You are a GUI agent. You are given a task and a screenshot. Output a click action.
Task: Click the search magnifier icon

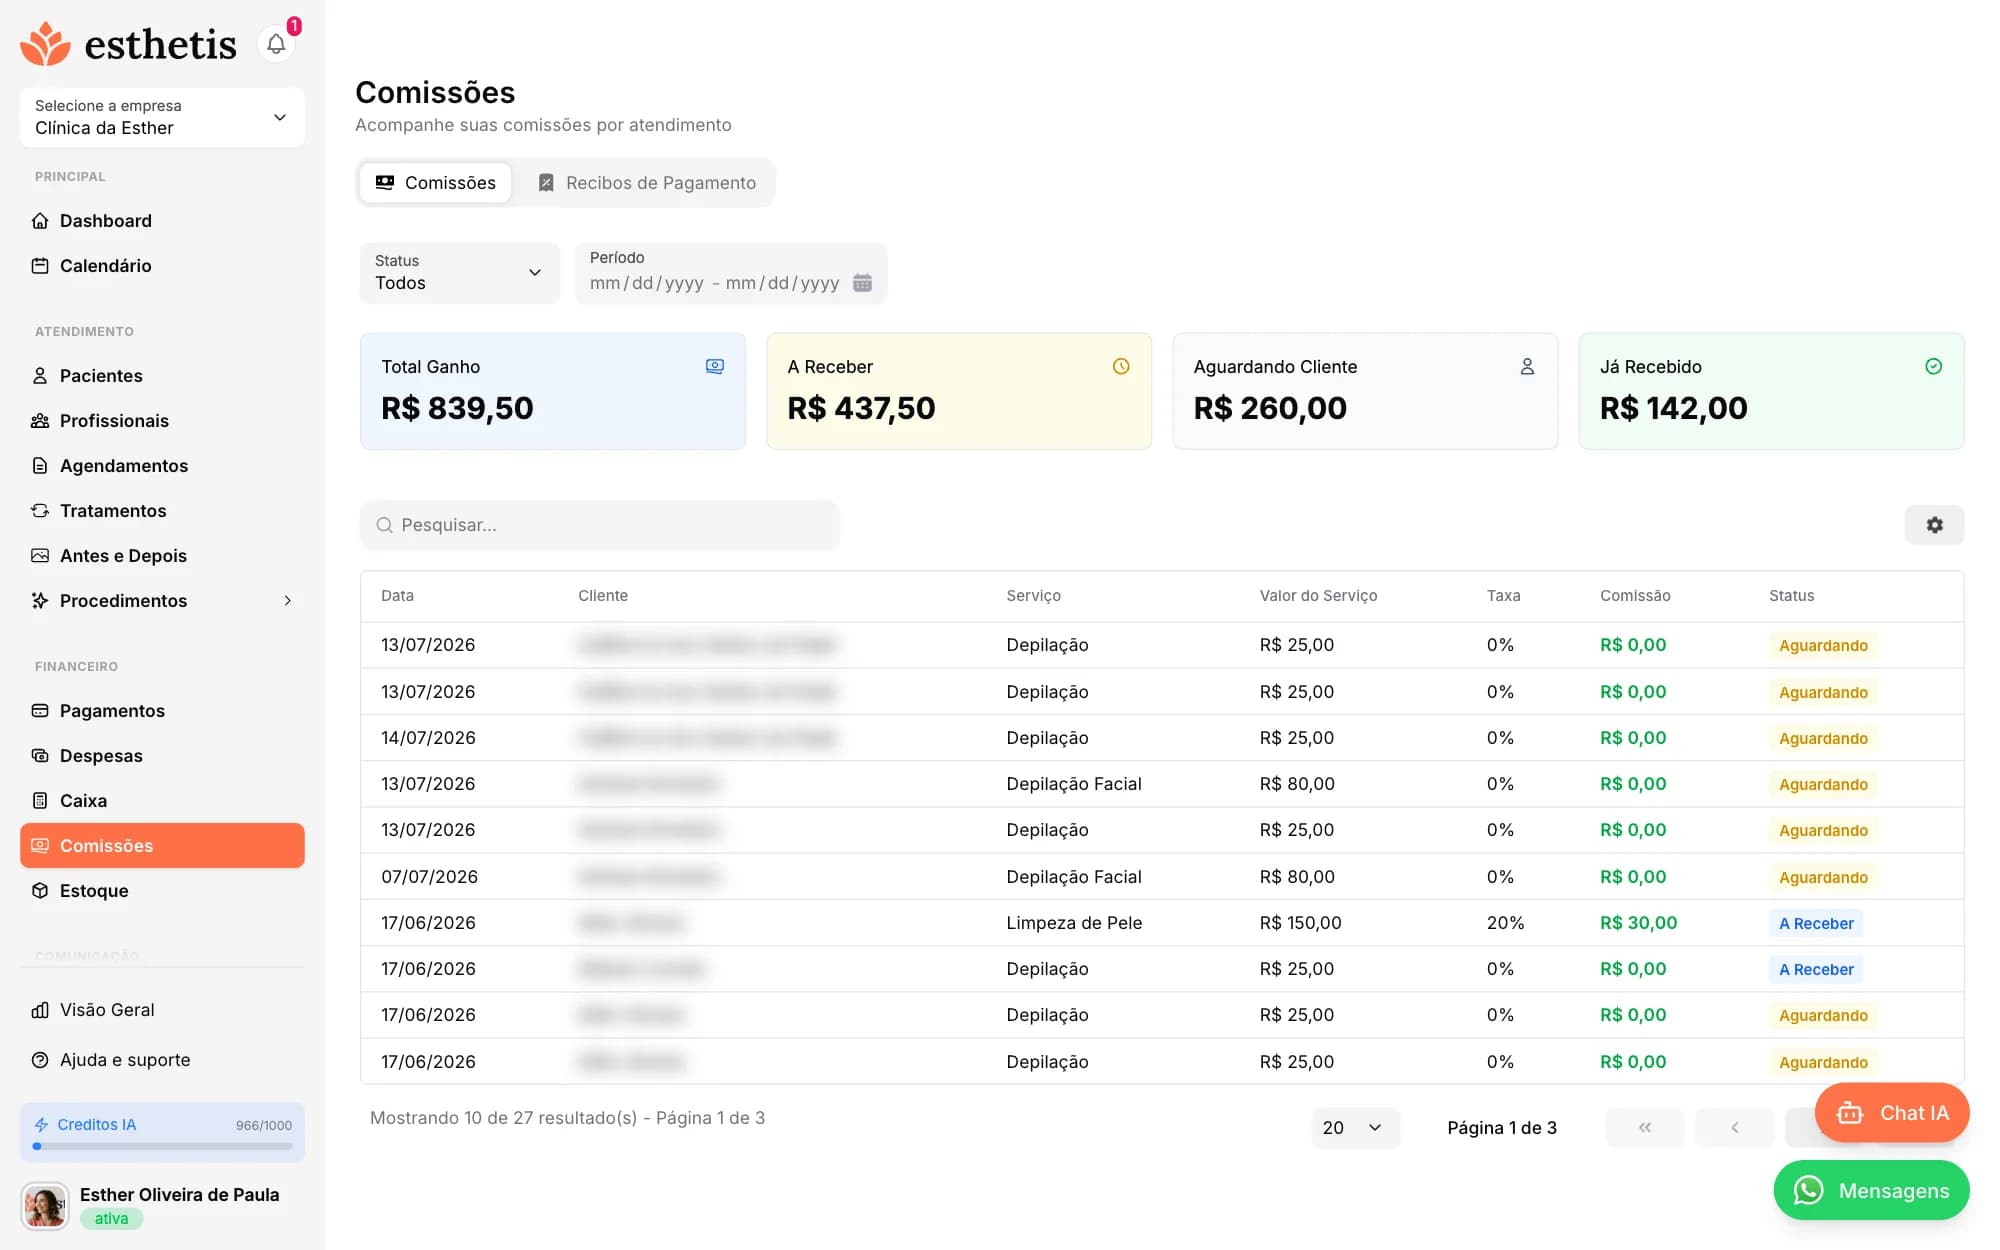384,525
